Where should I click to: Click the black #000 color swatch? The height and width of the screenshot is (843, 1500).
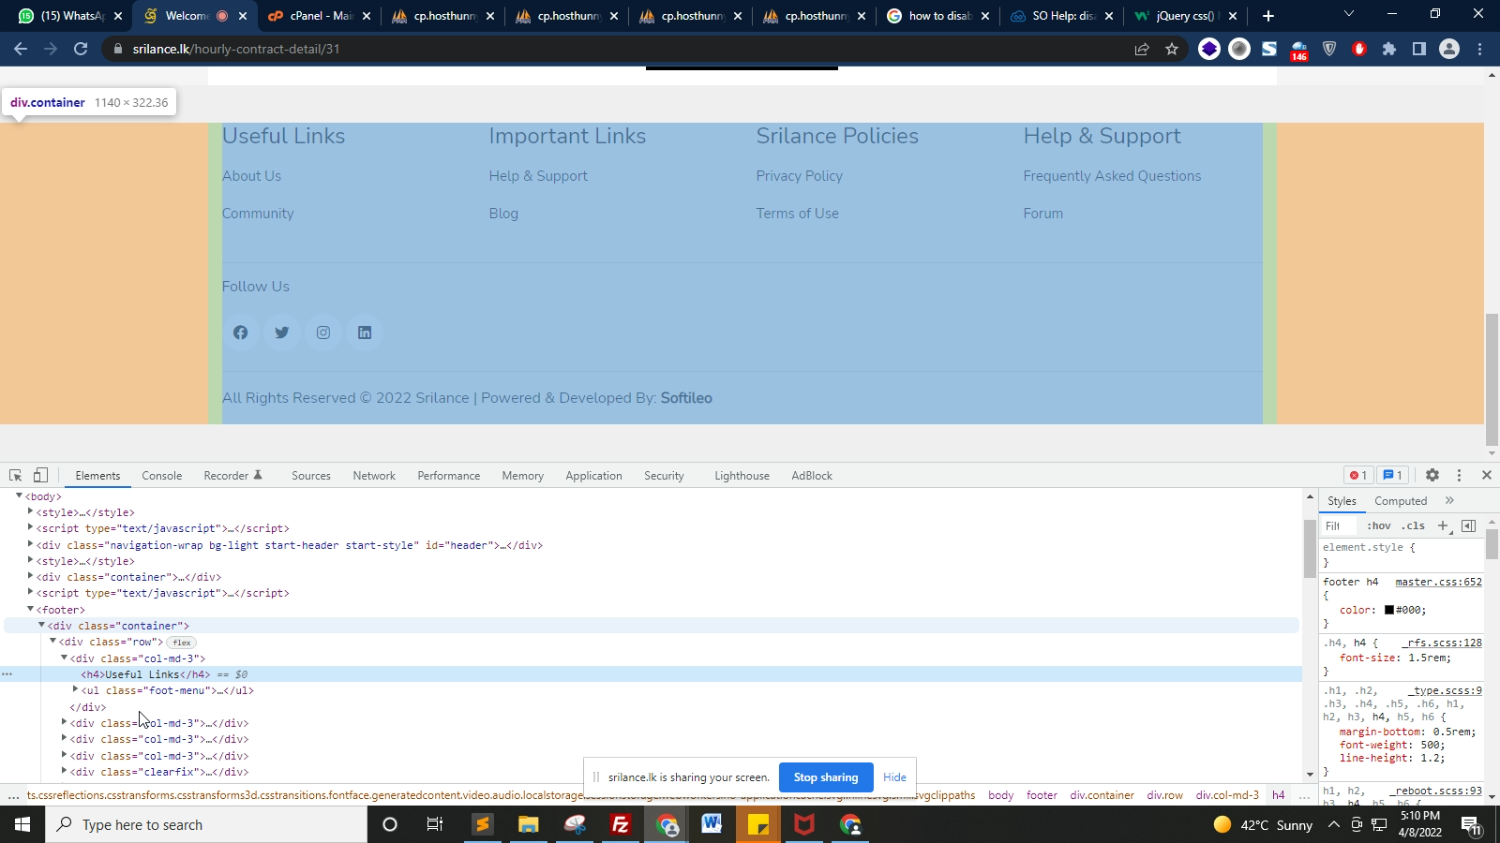point(1389,610)
